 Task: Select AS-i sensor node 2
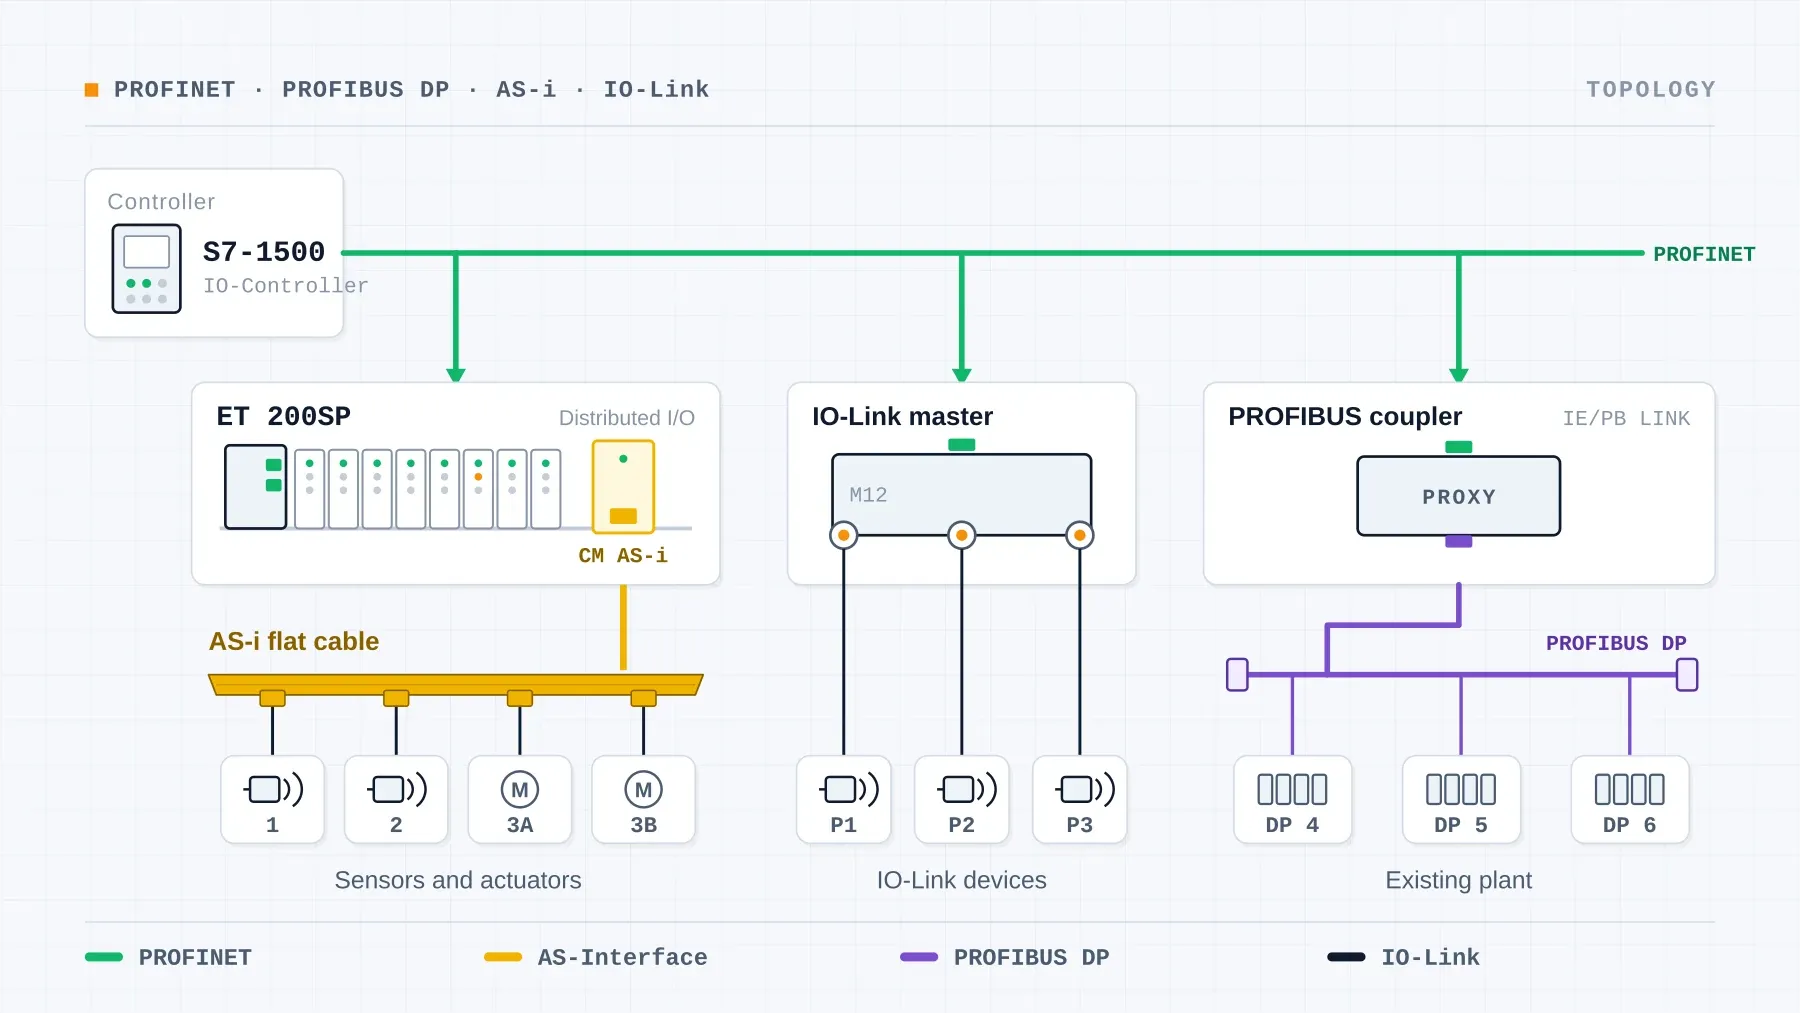396,799
